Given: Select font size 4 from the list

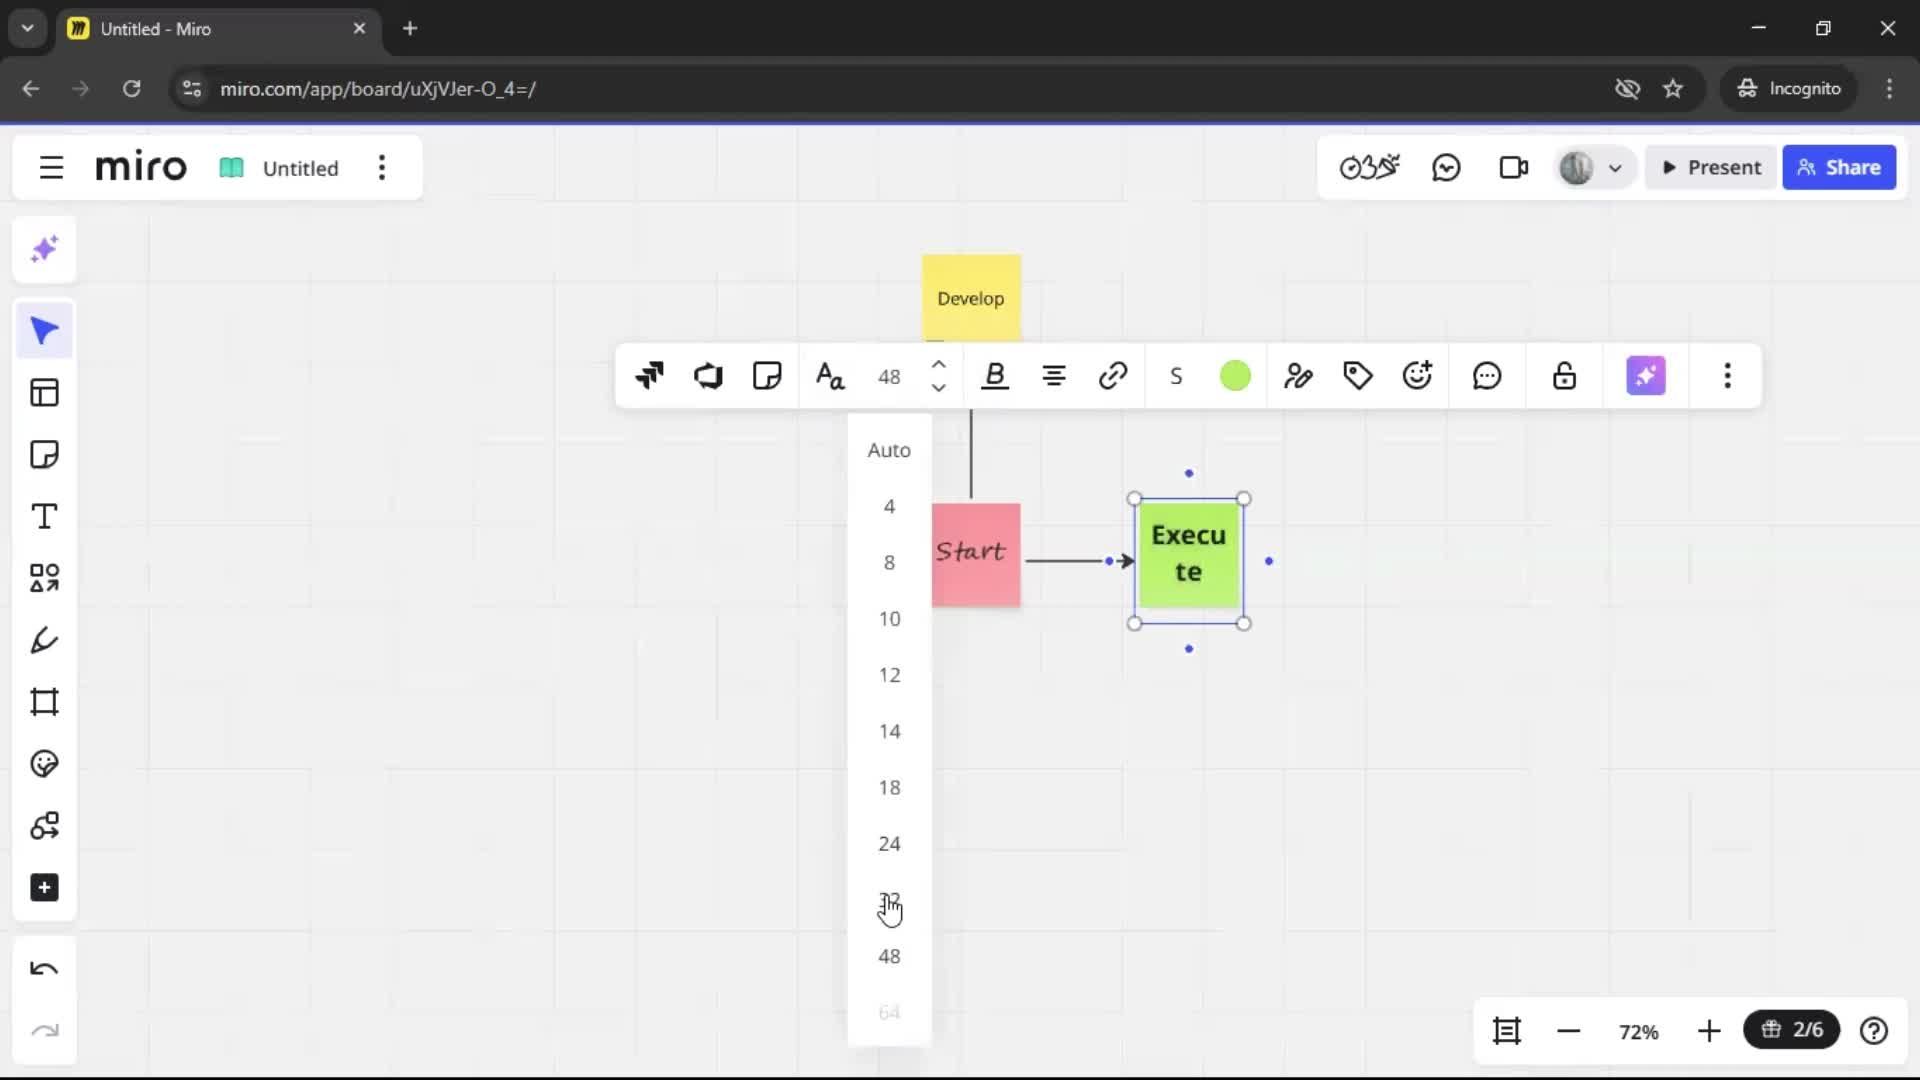Looking at the screenshot, I should (889, 507).
